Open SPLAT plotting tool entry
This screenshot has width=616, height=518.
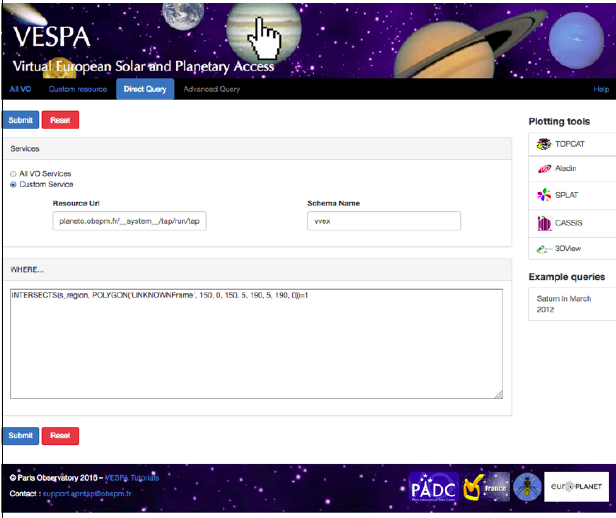click(x=572, y=195)
